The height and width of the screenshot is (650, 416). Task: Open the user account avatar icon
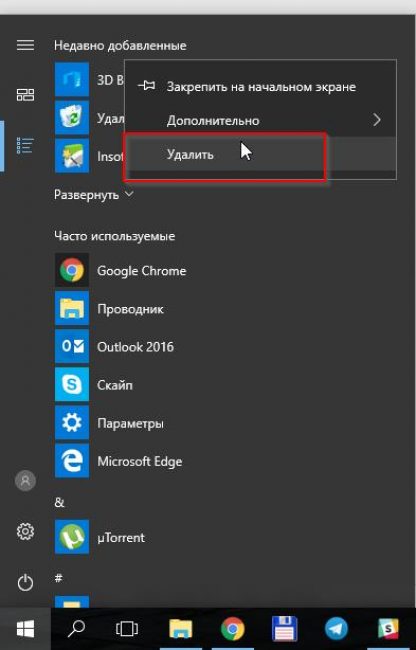25,480
